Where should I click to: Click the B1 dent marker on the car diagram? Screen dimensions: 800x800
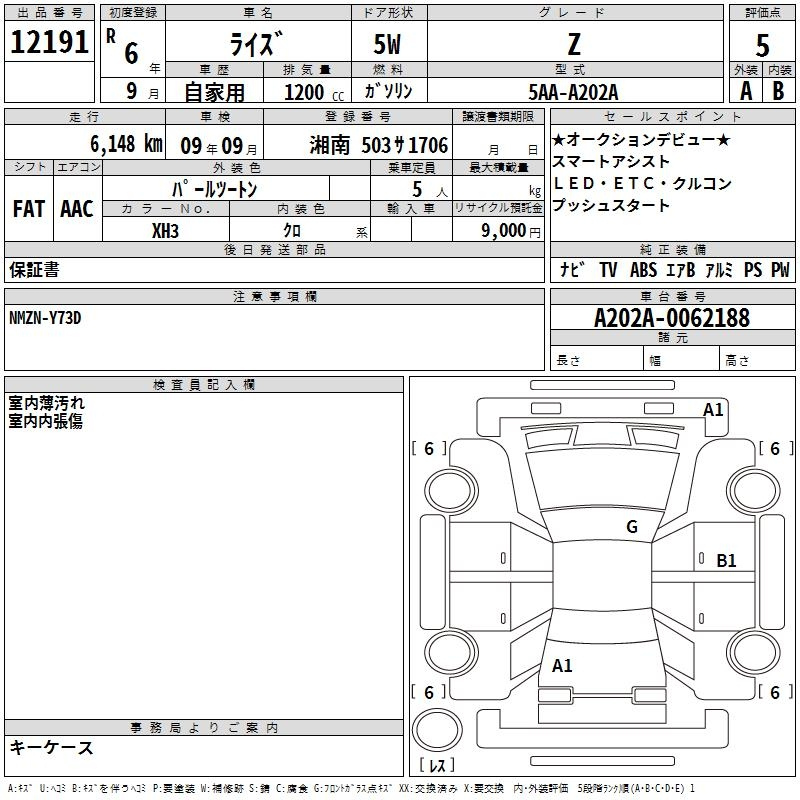pyautogui.click(x=726, y=561)
